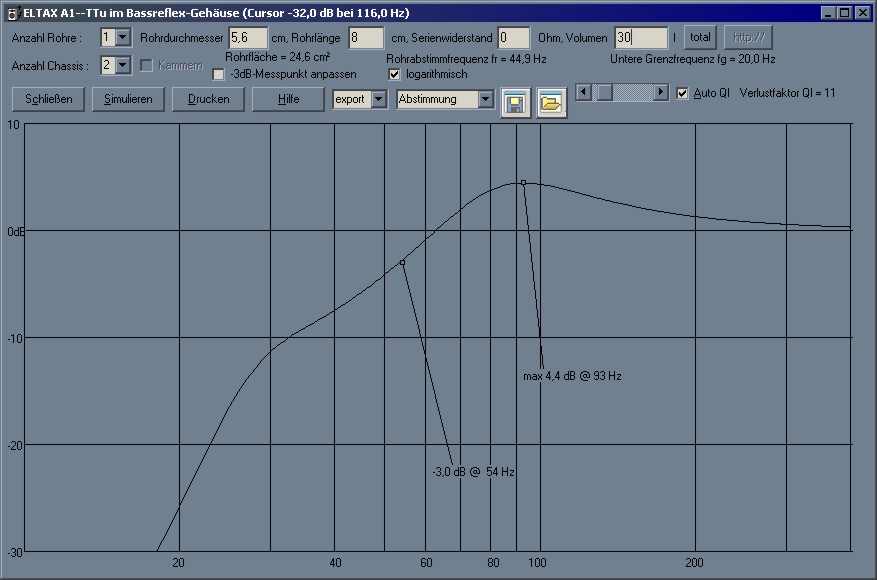Screen dimensions: 877x580
Task: Click 'Untere Grenzfrequenz fg = 20,0 Hz' text
Action: [x=692, y=59]
